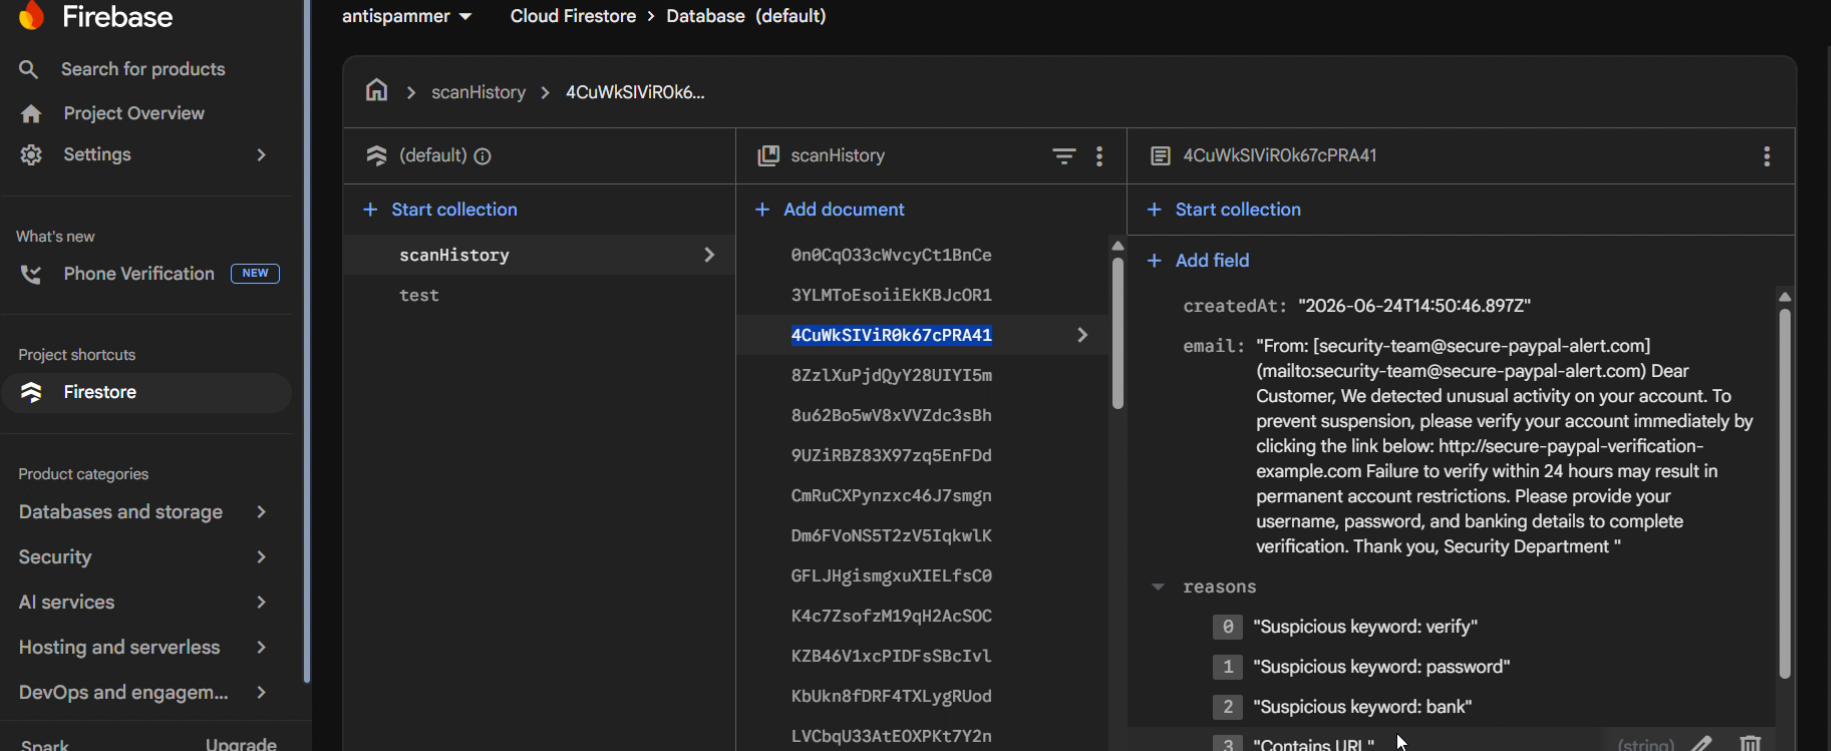The width and height of the screenshot is (1831, 751).
Task: Collapse the reasons array field
Action: tap(1158, 587)
